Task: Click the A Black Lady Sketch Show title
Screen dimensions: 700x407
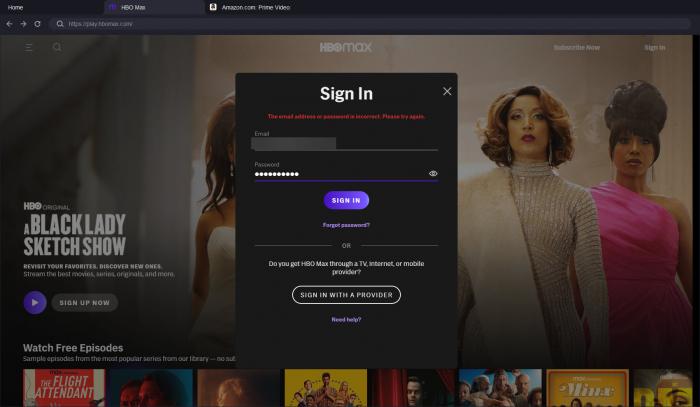Action: pyautogui.click(x=75, y=235)
